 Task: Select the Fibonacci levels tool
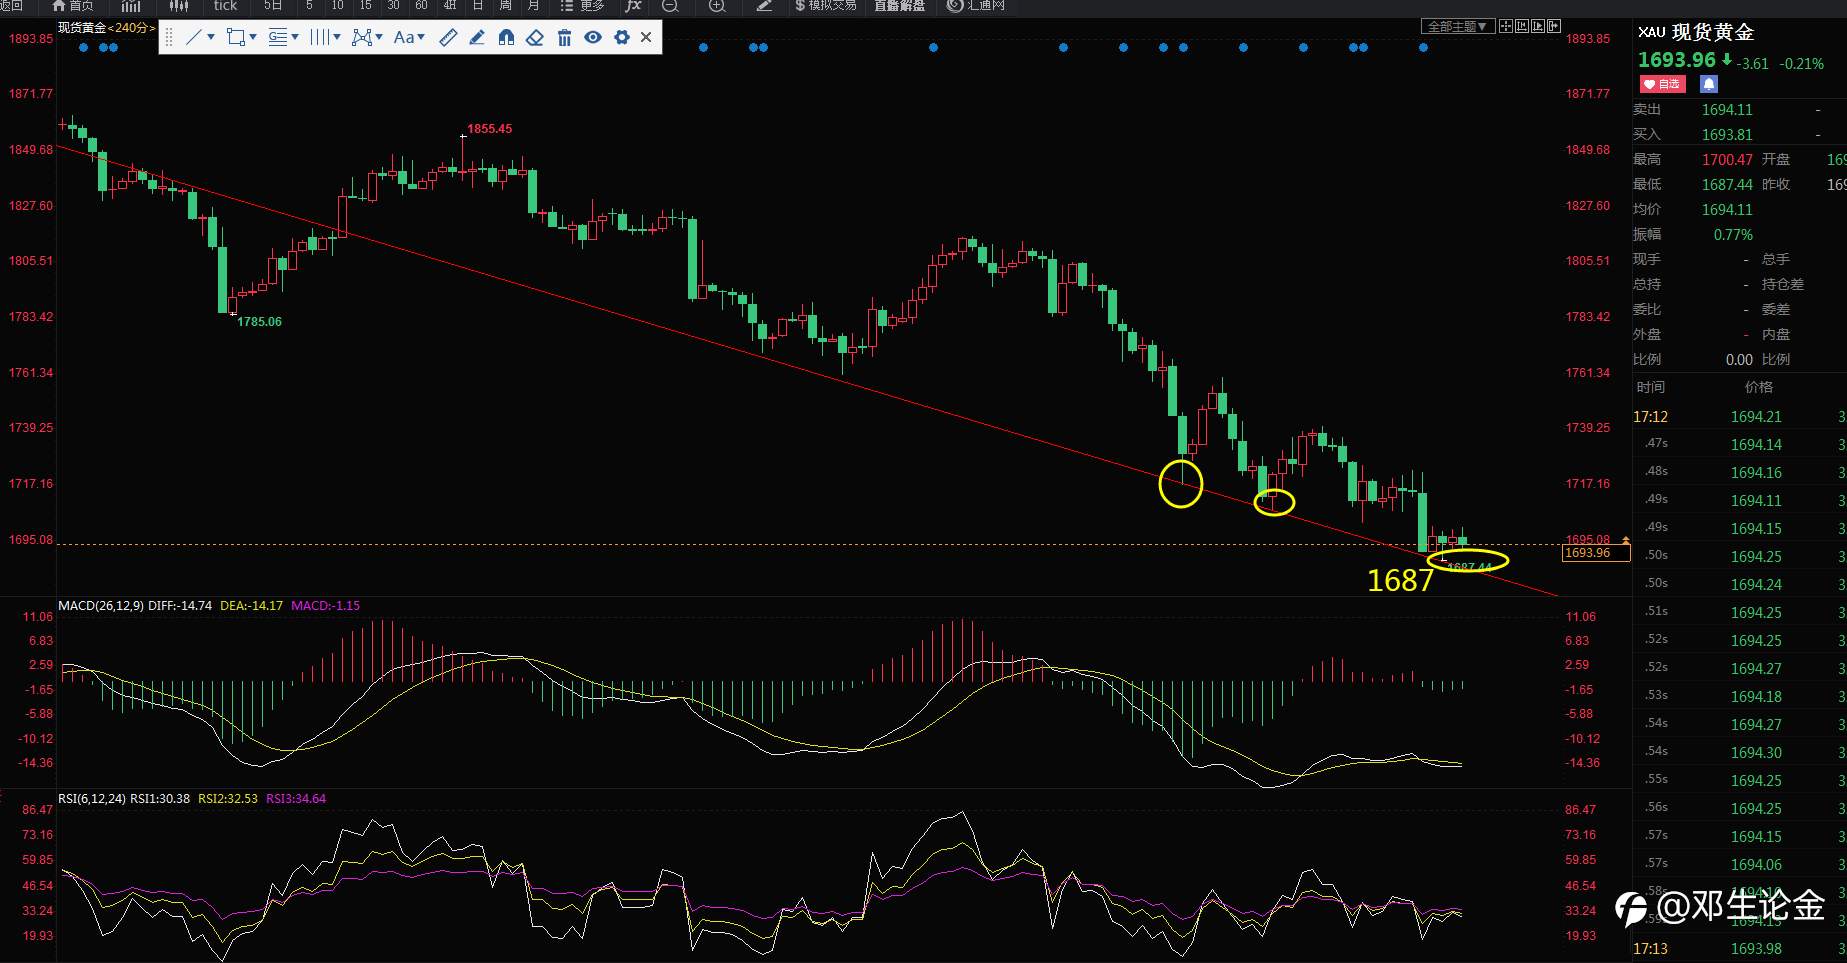tap(278, 37)
